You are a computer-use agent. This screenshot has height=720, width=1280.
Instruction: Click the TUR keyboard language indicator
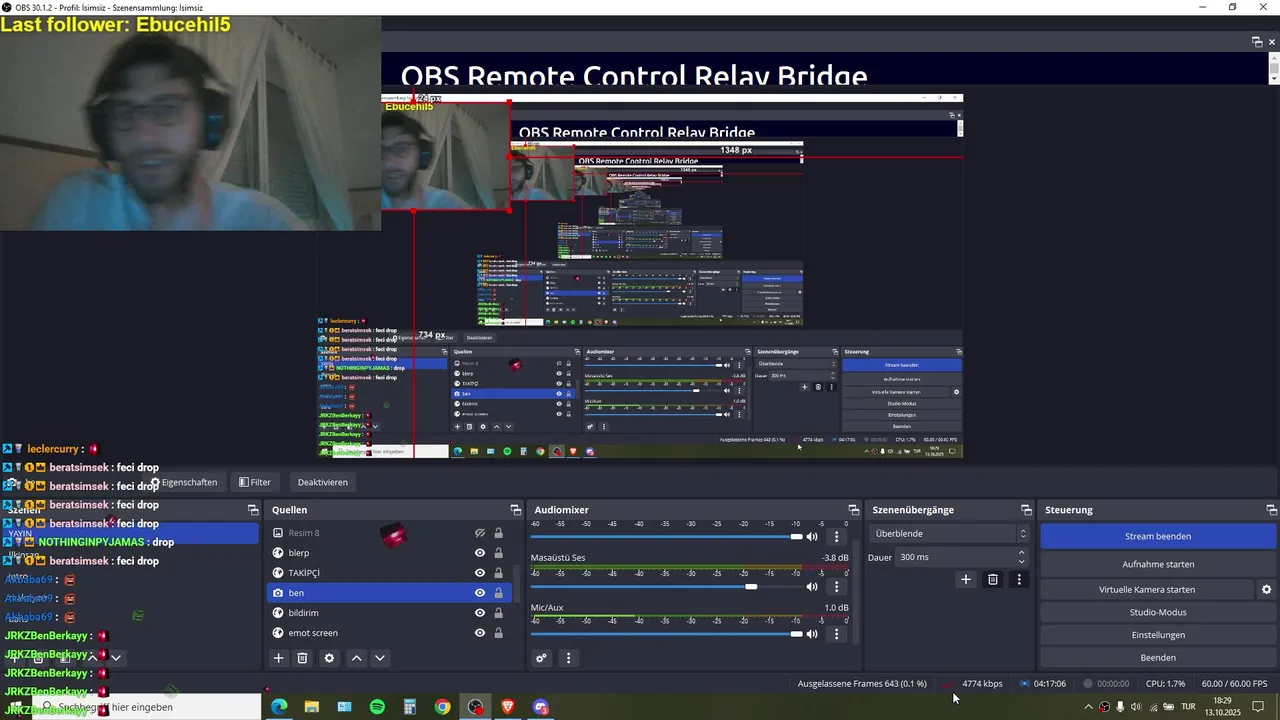click(x=1188, y=707)
